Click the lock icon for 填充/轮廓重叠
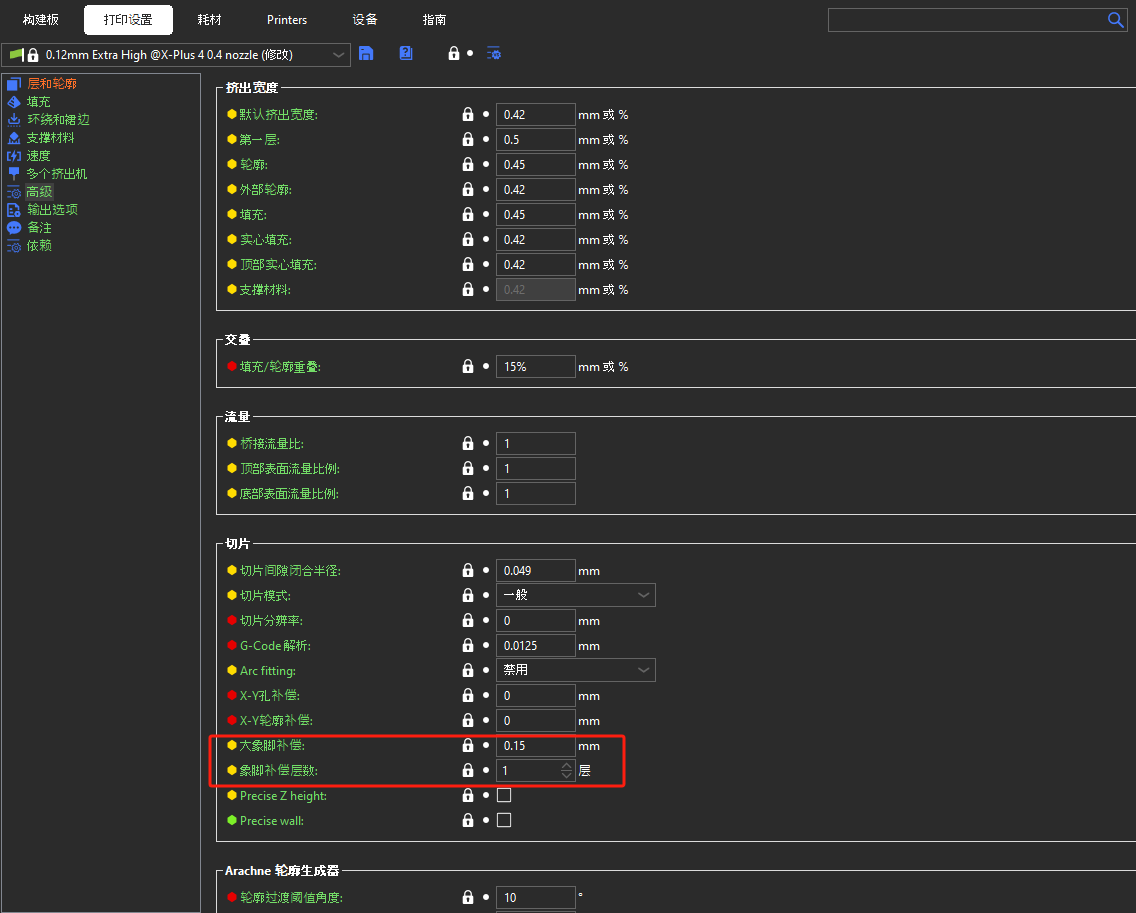1136x913 pixels. (468, 367)
